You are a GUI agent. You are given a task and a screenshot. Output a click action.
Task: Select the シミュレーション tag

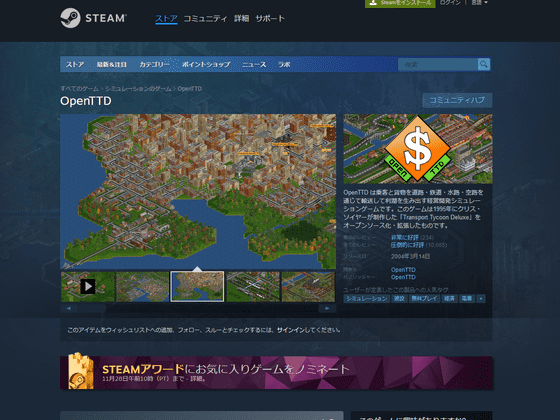coord(366,299)
